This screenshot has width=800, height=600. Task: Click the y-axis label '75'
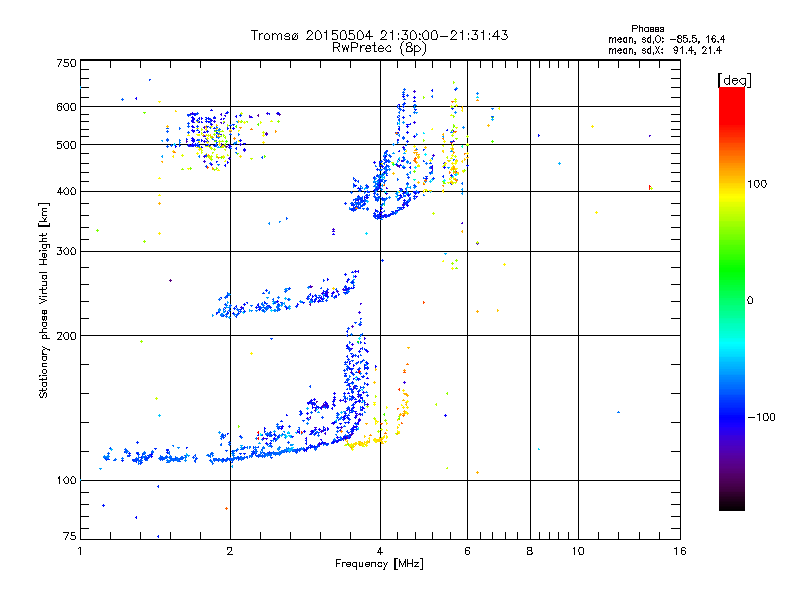pyautogui.click(x=70, y=536)
